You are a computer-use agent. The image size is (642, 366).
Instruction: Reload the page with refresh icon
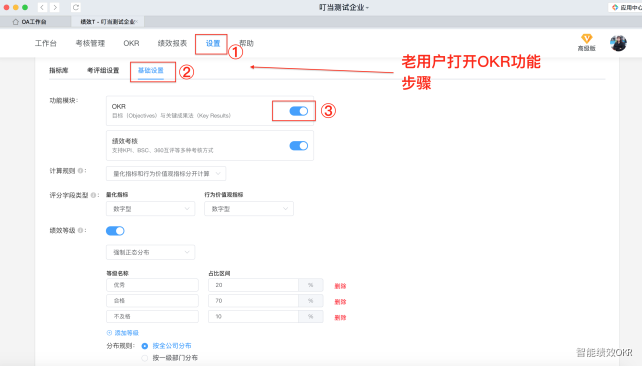click(76, 7)
